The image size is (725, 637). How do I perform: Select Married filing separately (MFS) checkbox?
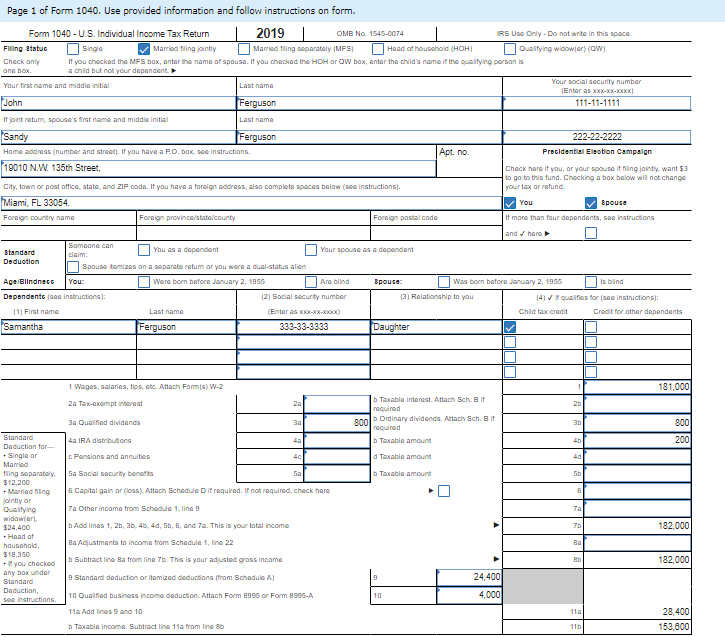(244, 49)
